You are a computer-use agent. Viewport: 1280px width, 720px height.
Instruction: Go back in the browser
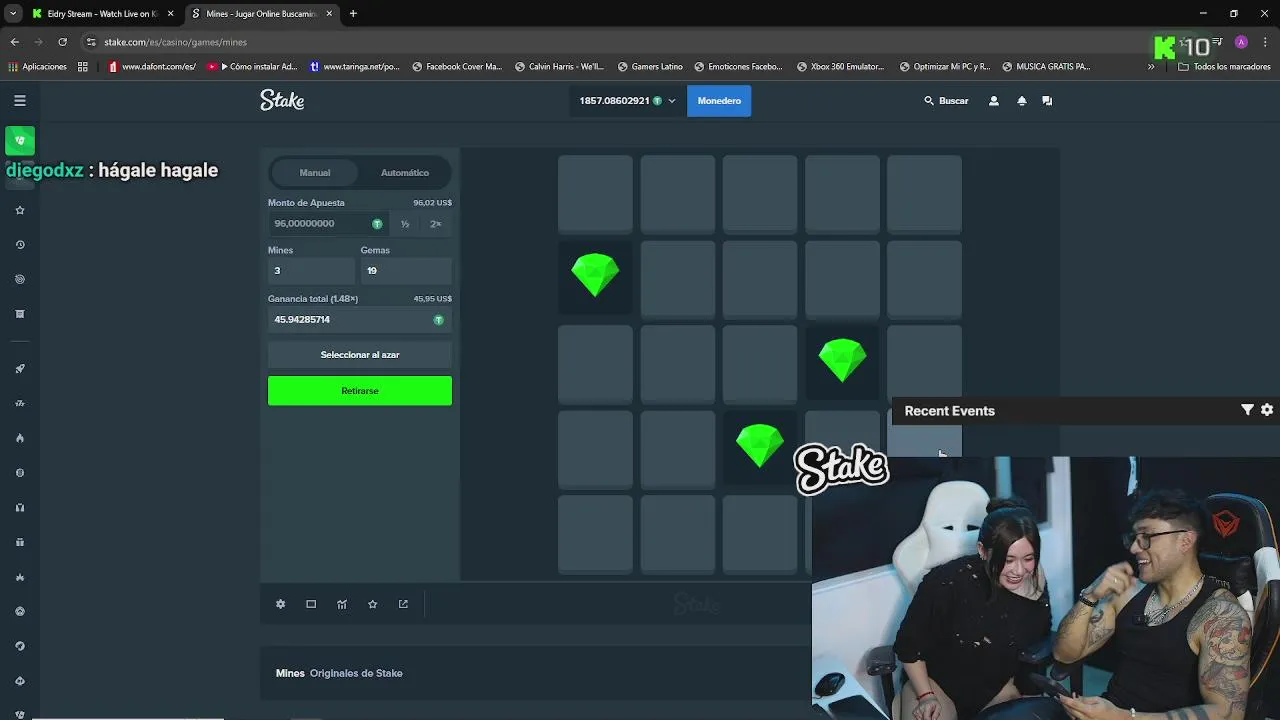[14, 42]
